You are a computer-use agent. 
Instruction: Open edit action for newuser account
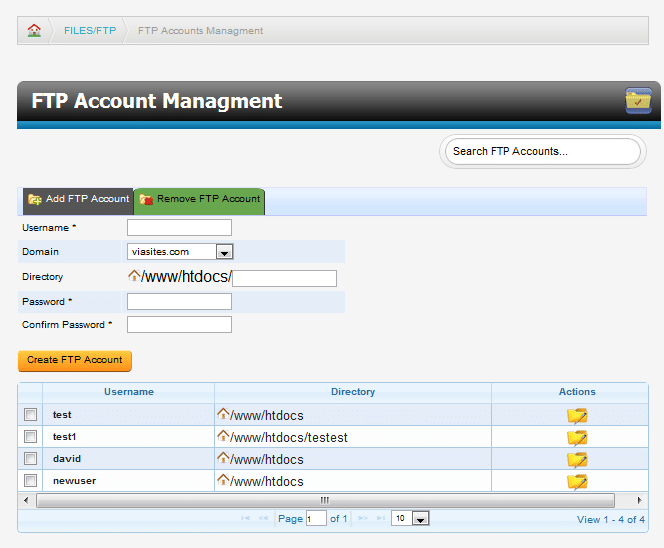coord(577,481)
